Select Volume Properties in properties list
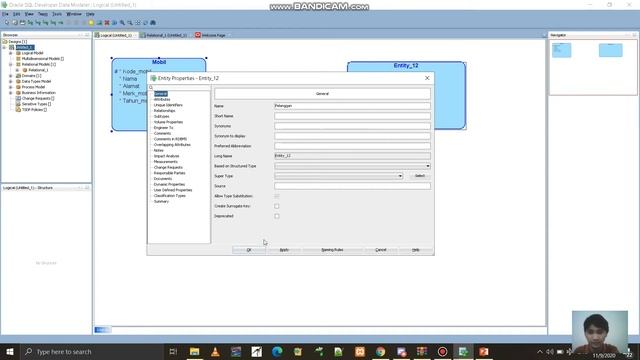The image size is (640, 360). coord(168,122)
